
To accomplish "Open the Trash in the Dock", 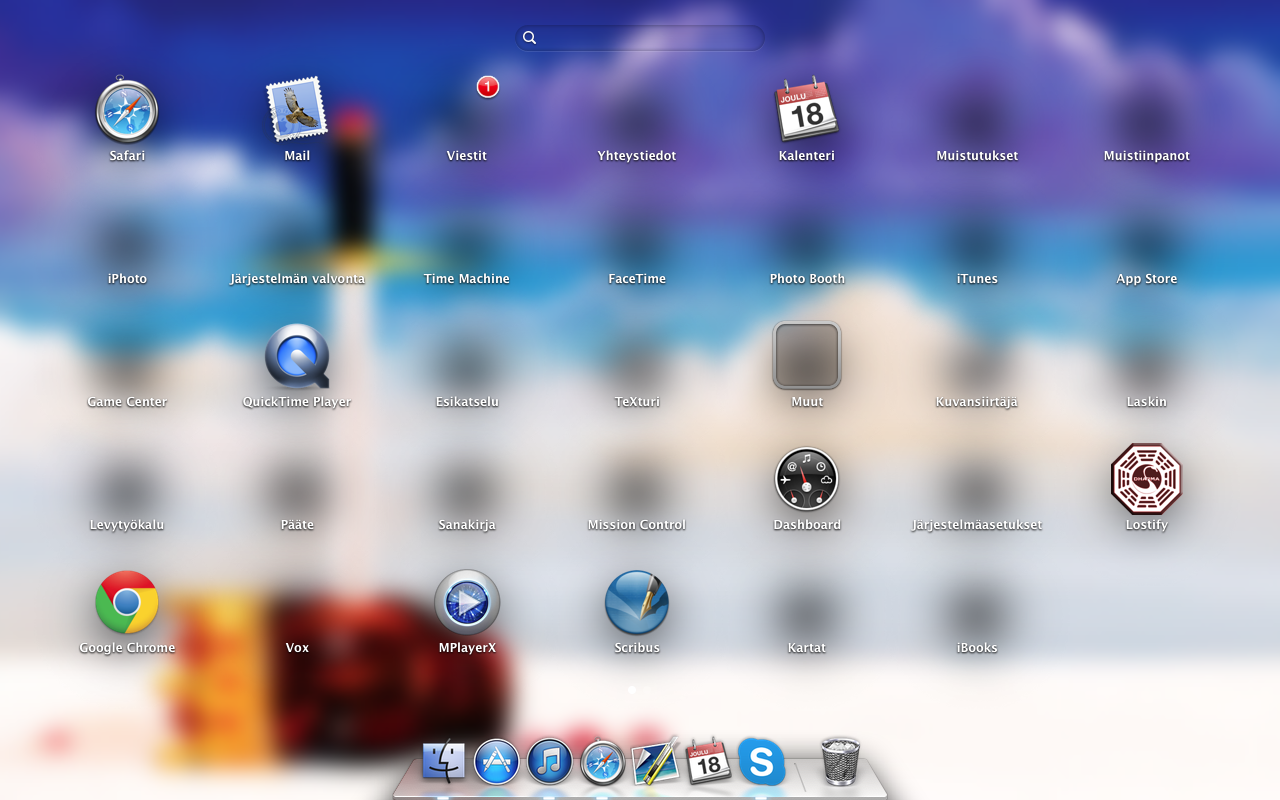I will click(840, 761).
